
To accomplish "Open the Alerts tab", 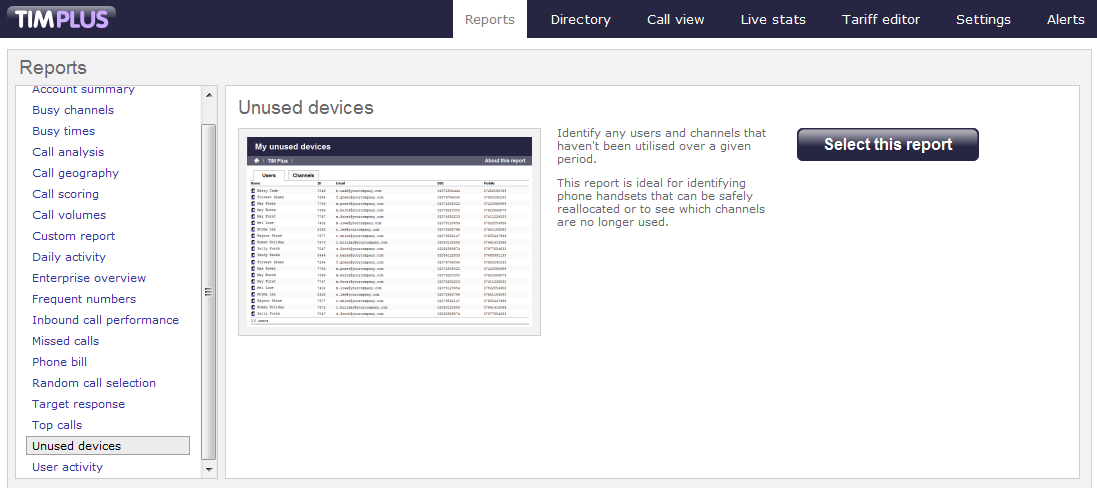I will [1065, 19].
